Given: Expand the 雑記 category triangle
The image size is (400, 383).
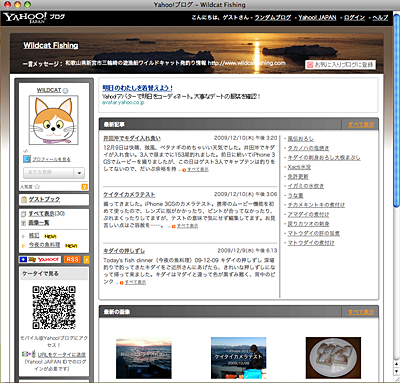Looking at the screenshot, I should click(23, 236).
